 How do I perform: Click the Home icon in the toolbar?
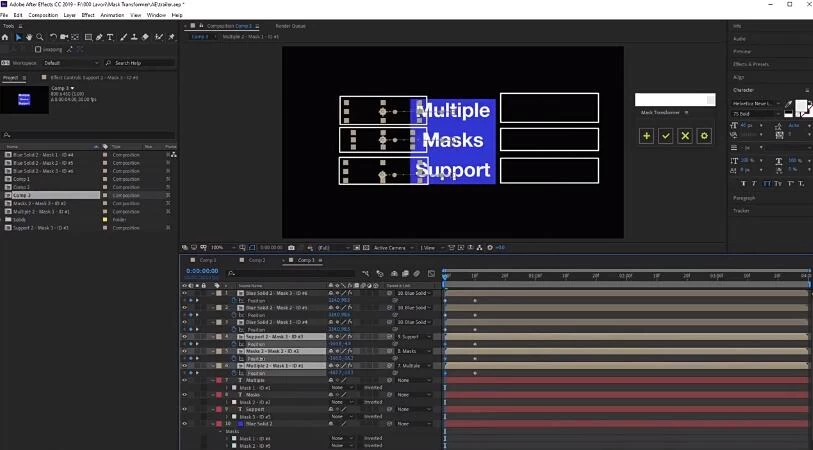[x=6, y=37]
